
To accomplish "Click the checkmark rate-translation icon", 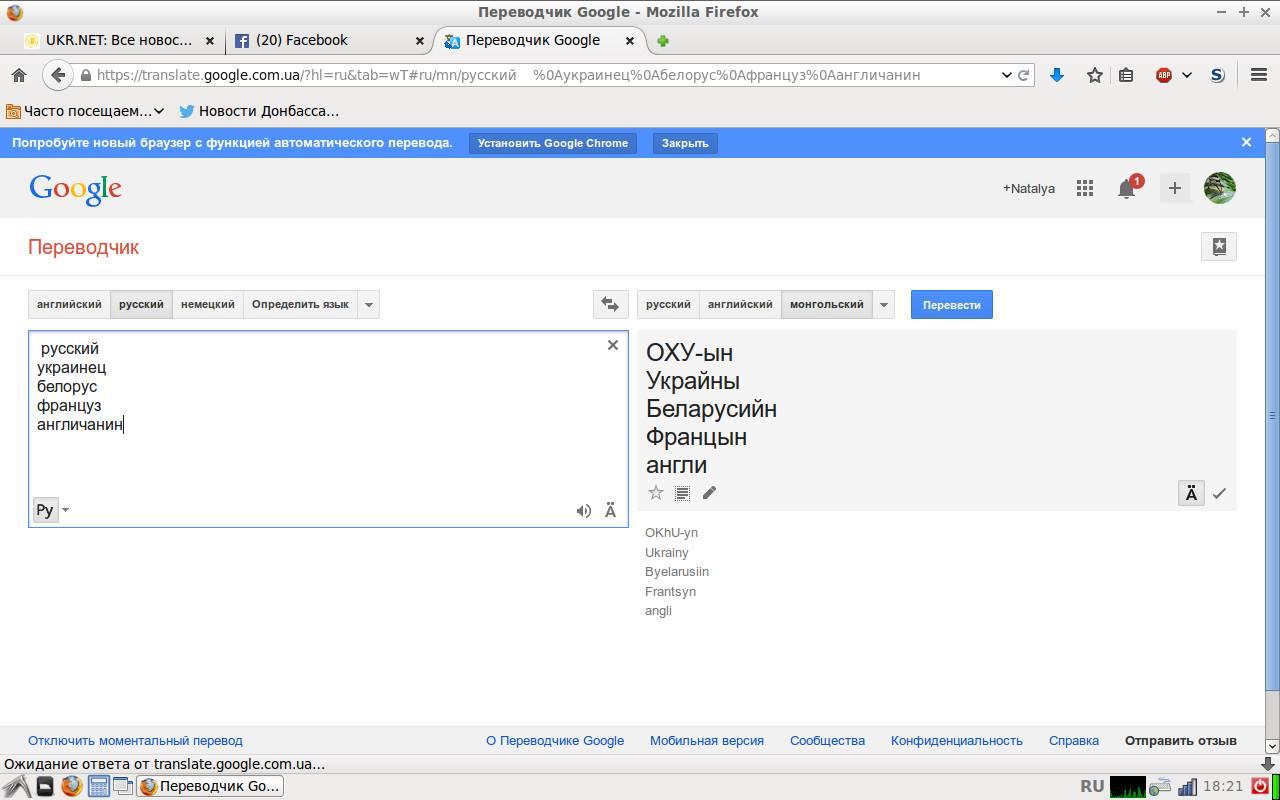I will [x=1219, y=493].
